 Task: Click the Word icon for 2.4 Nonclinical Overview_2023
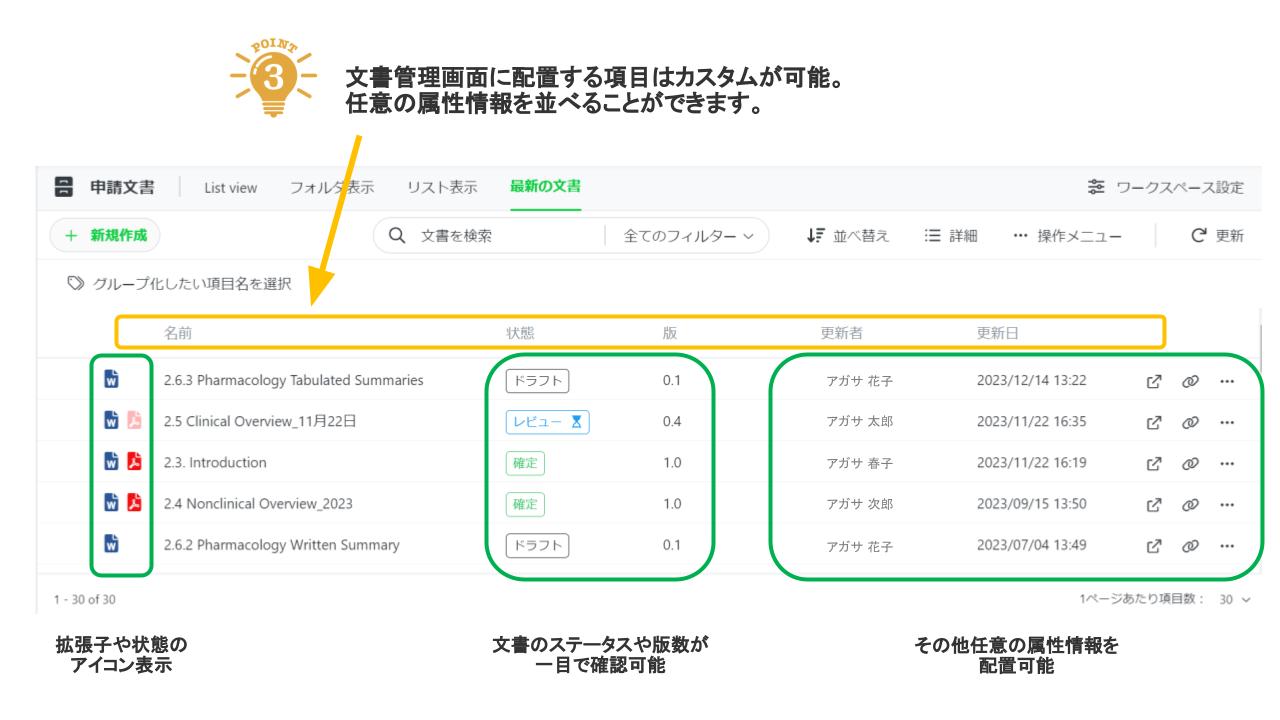[x=112, y=504]
